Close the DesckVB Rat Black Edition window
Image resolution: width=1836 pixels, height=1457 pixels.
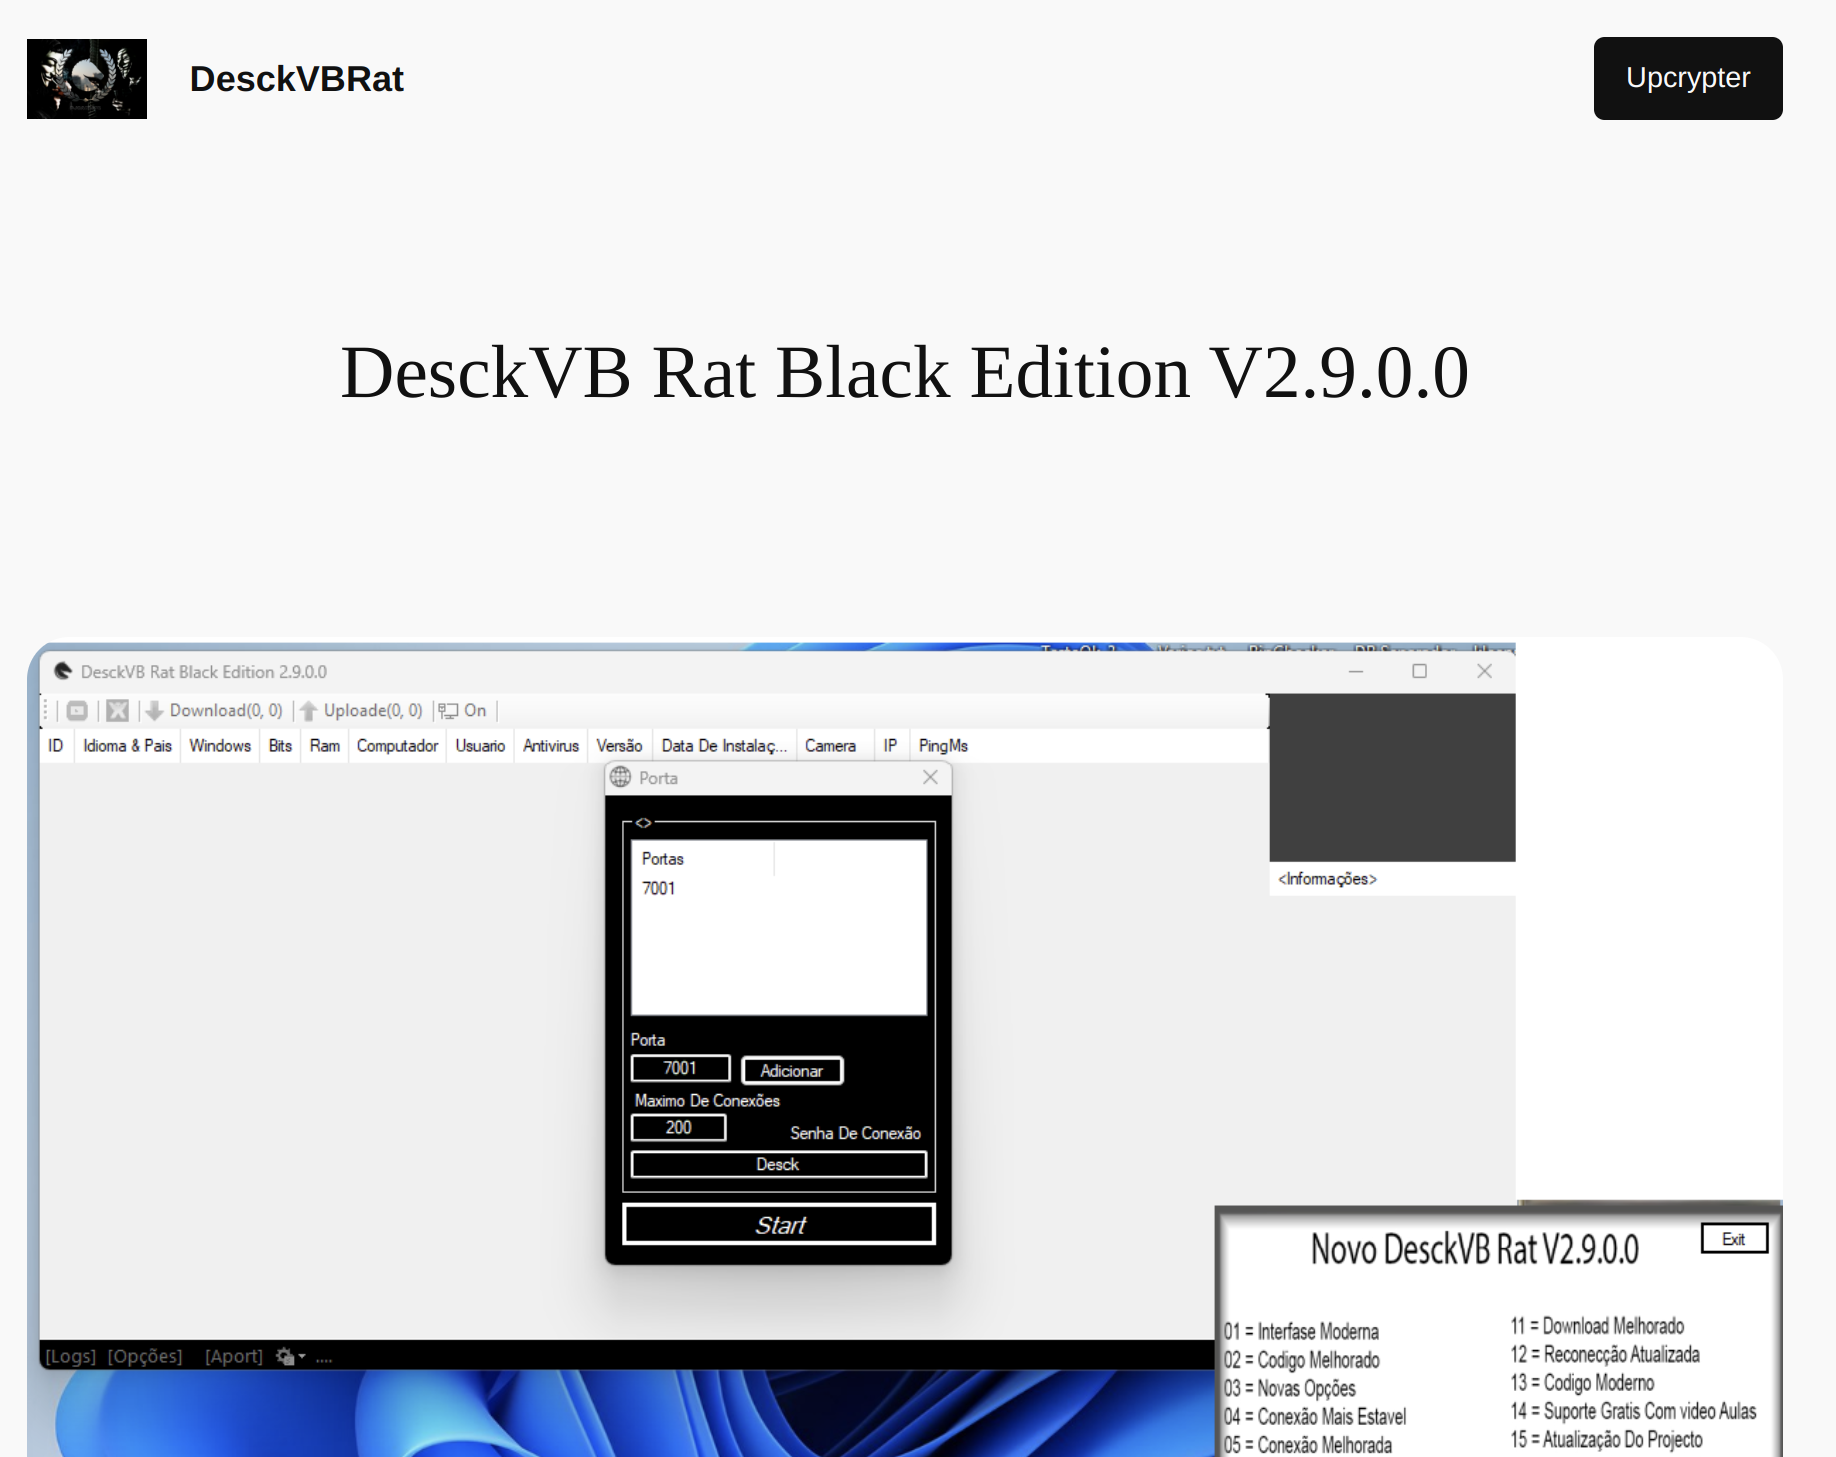1484,671
